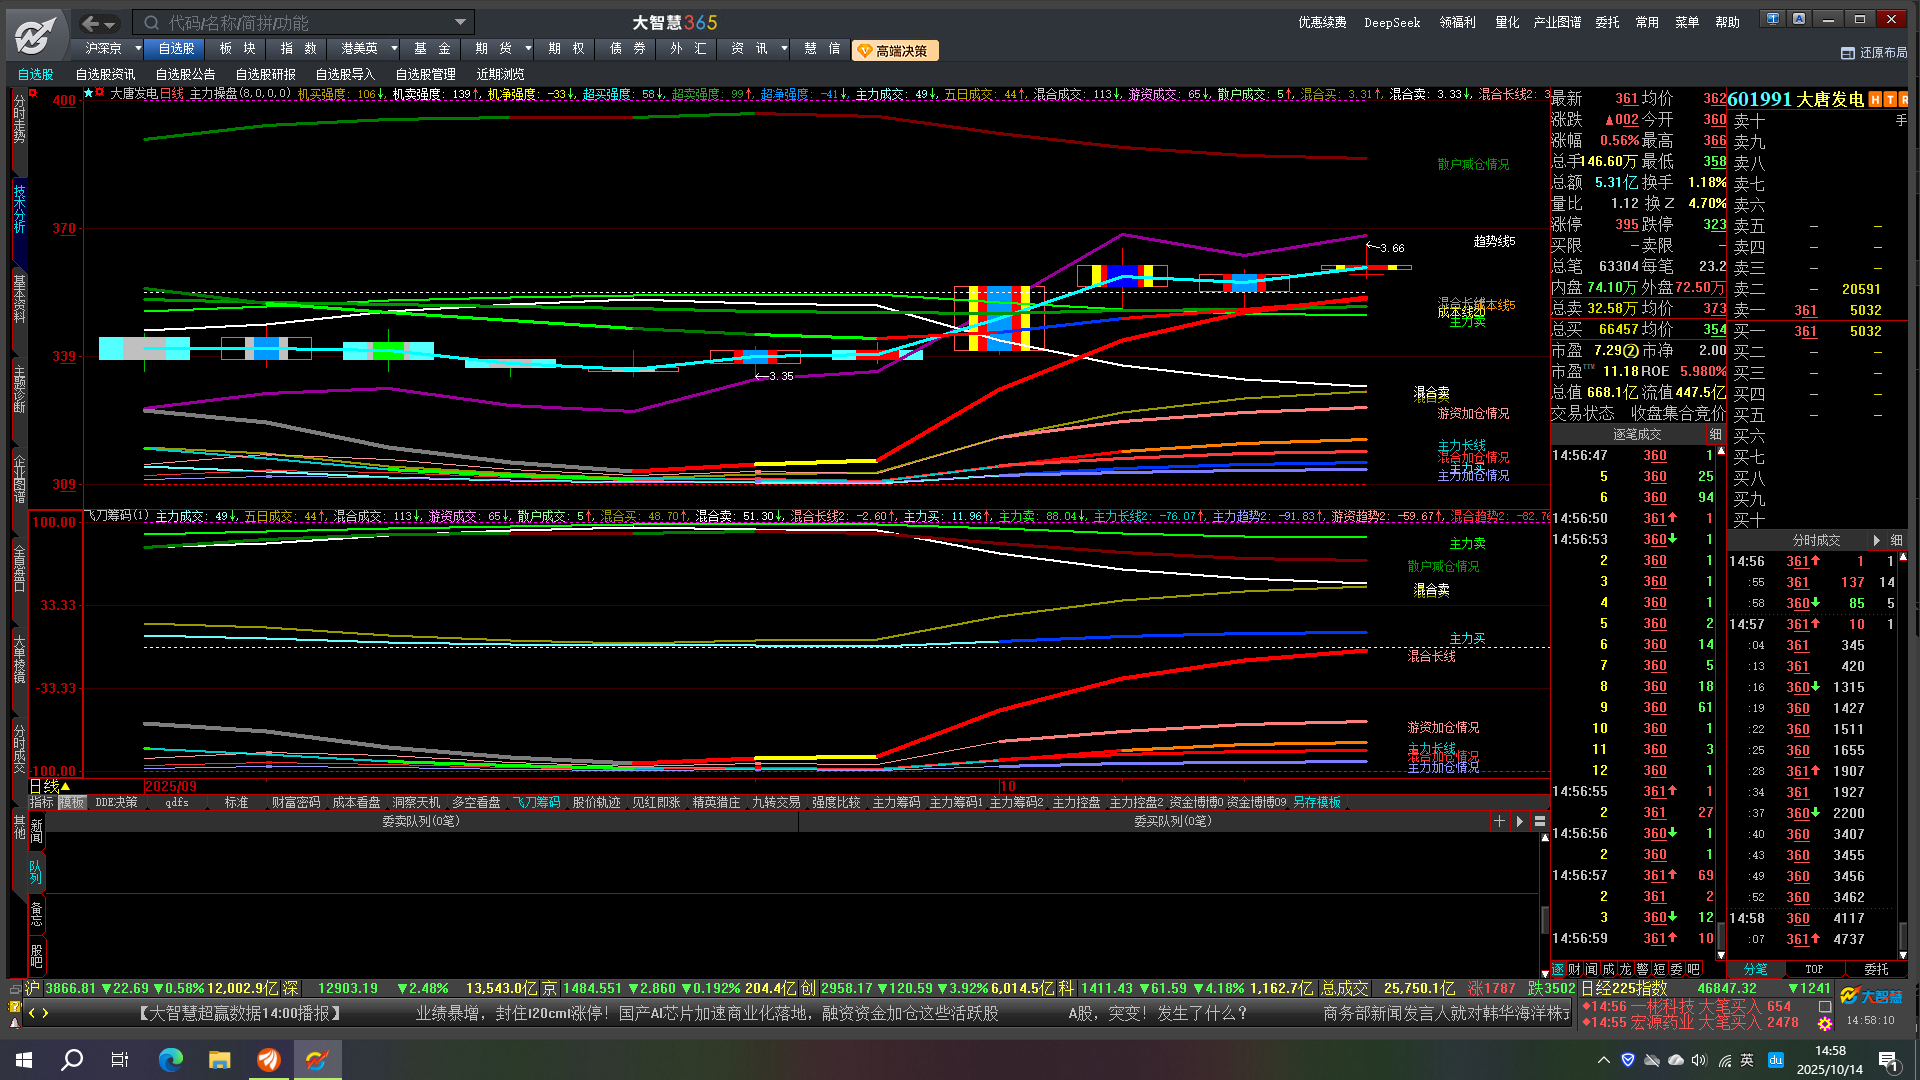Click the red list icon above the gear
Screen dimensions: 1920x1080
click(x=1825, y=1006)
